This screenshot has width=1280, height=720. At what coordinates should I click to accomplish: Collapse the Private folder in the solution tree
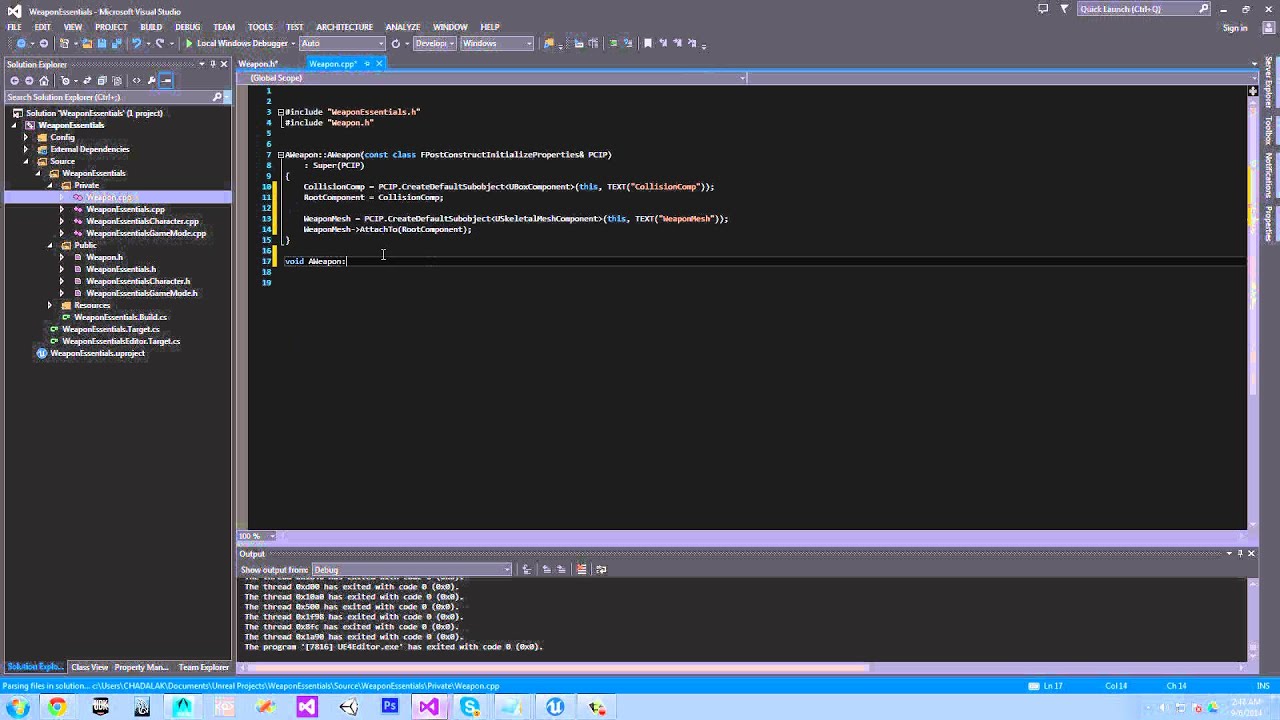pos(50,185)
